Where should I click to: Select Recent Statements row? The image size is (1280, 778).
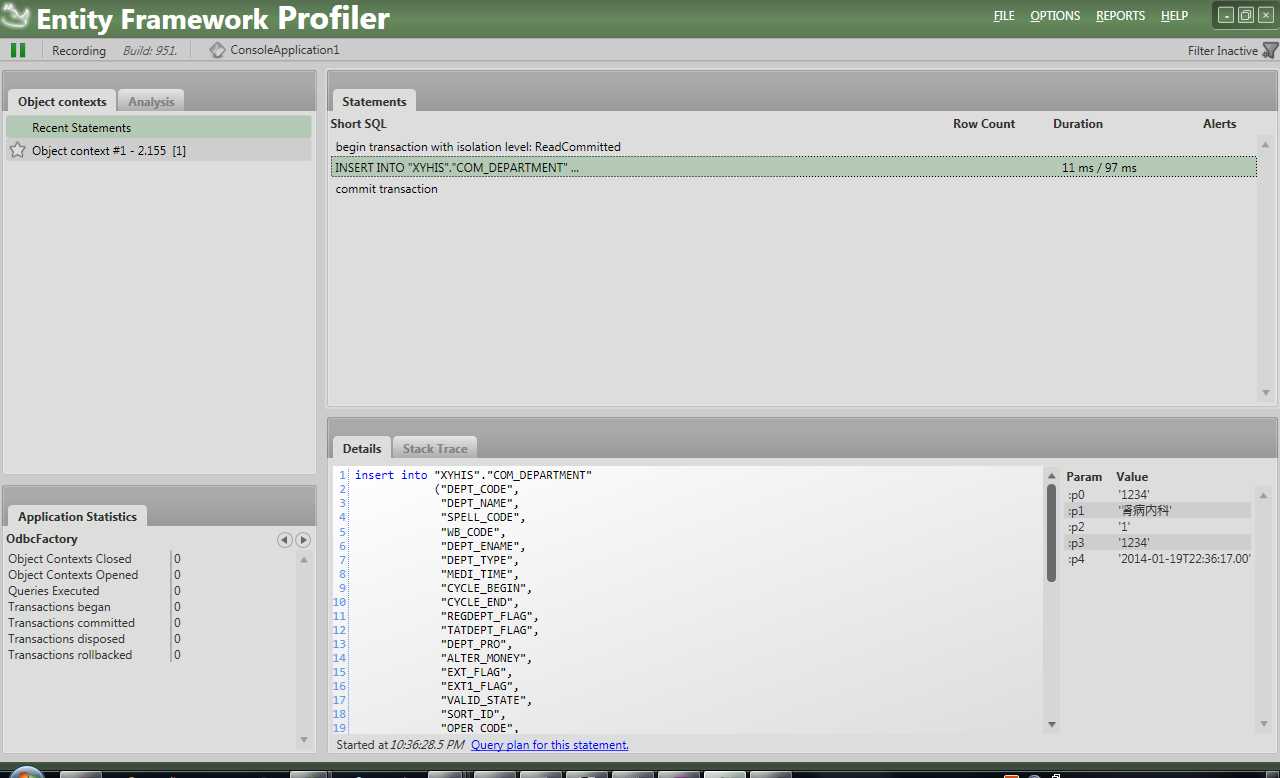tap(159, 127)
